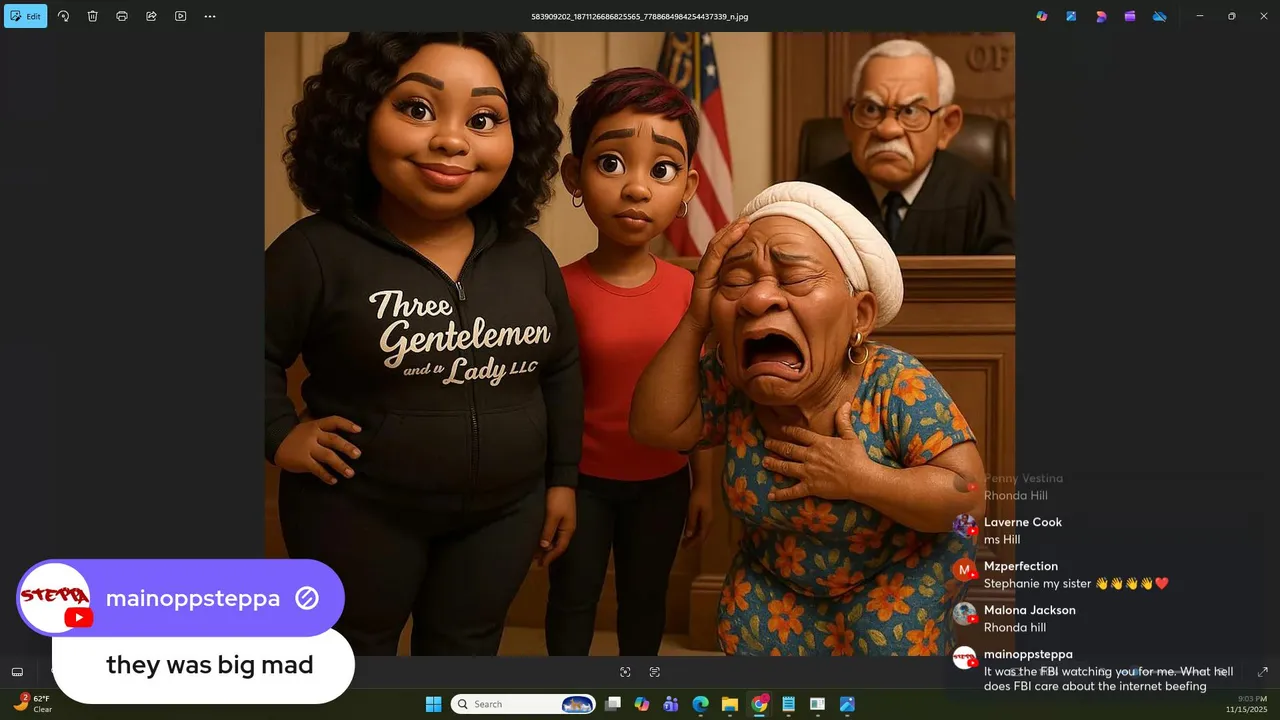Screen dimensions: 1280x720
Task: Switch to Google Chrome on the taskbar
Action: [x=759, y=704]
